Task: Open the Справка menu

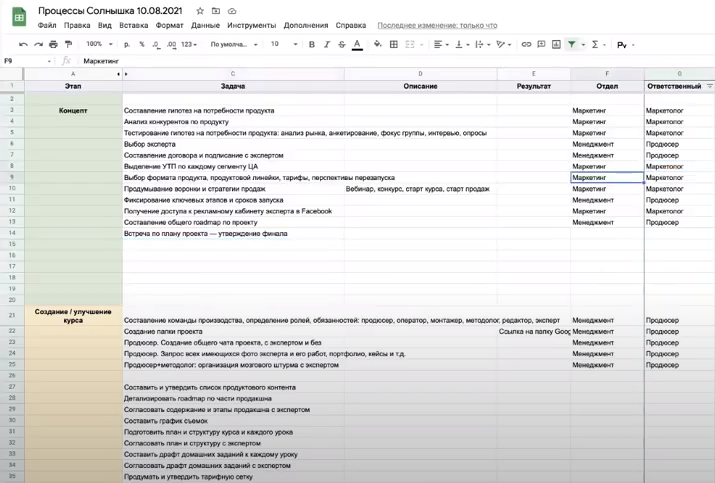Action: (x=351, y=25)
